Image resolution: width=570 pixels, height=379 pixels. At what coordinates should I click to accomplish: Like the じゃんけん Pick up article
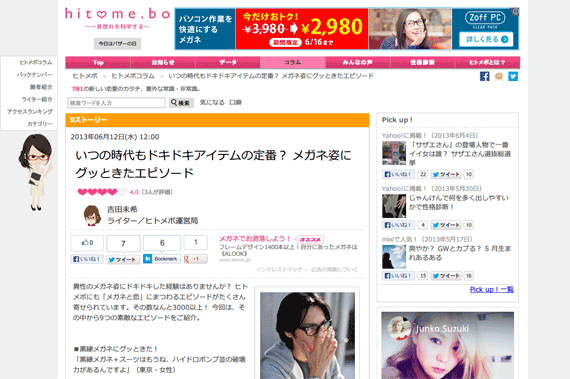coord(398,225)
